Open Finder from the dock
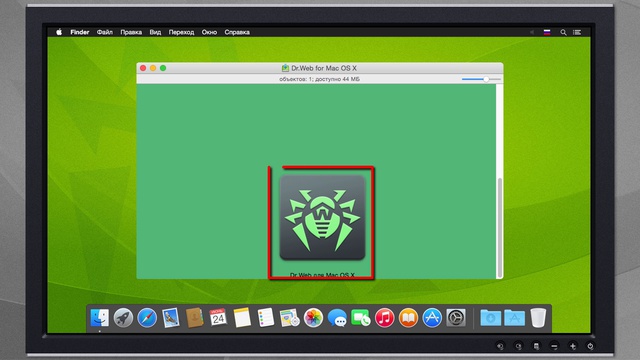 click(99, 318)
